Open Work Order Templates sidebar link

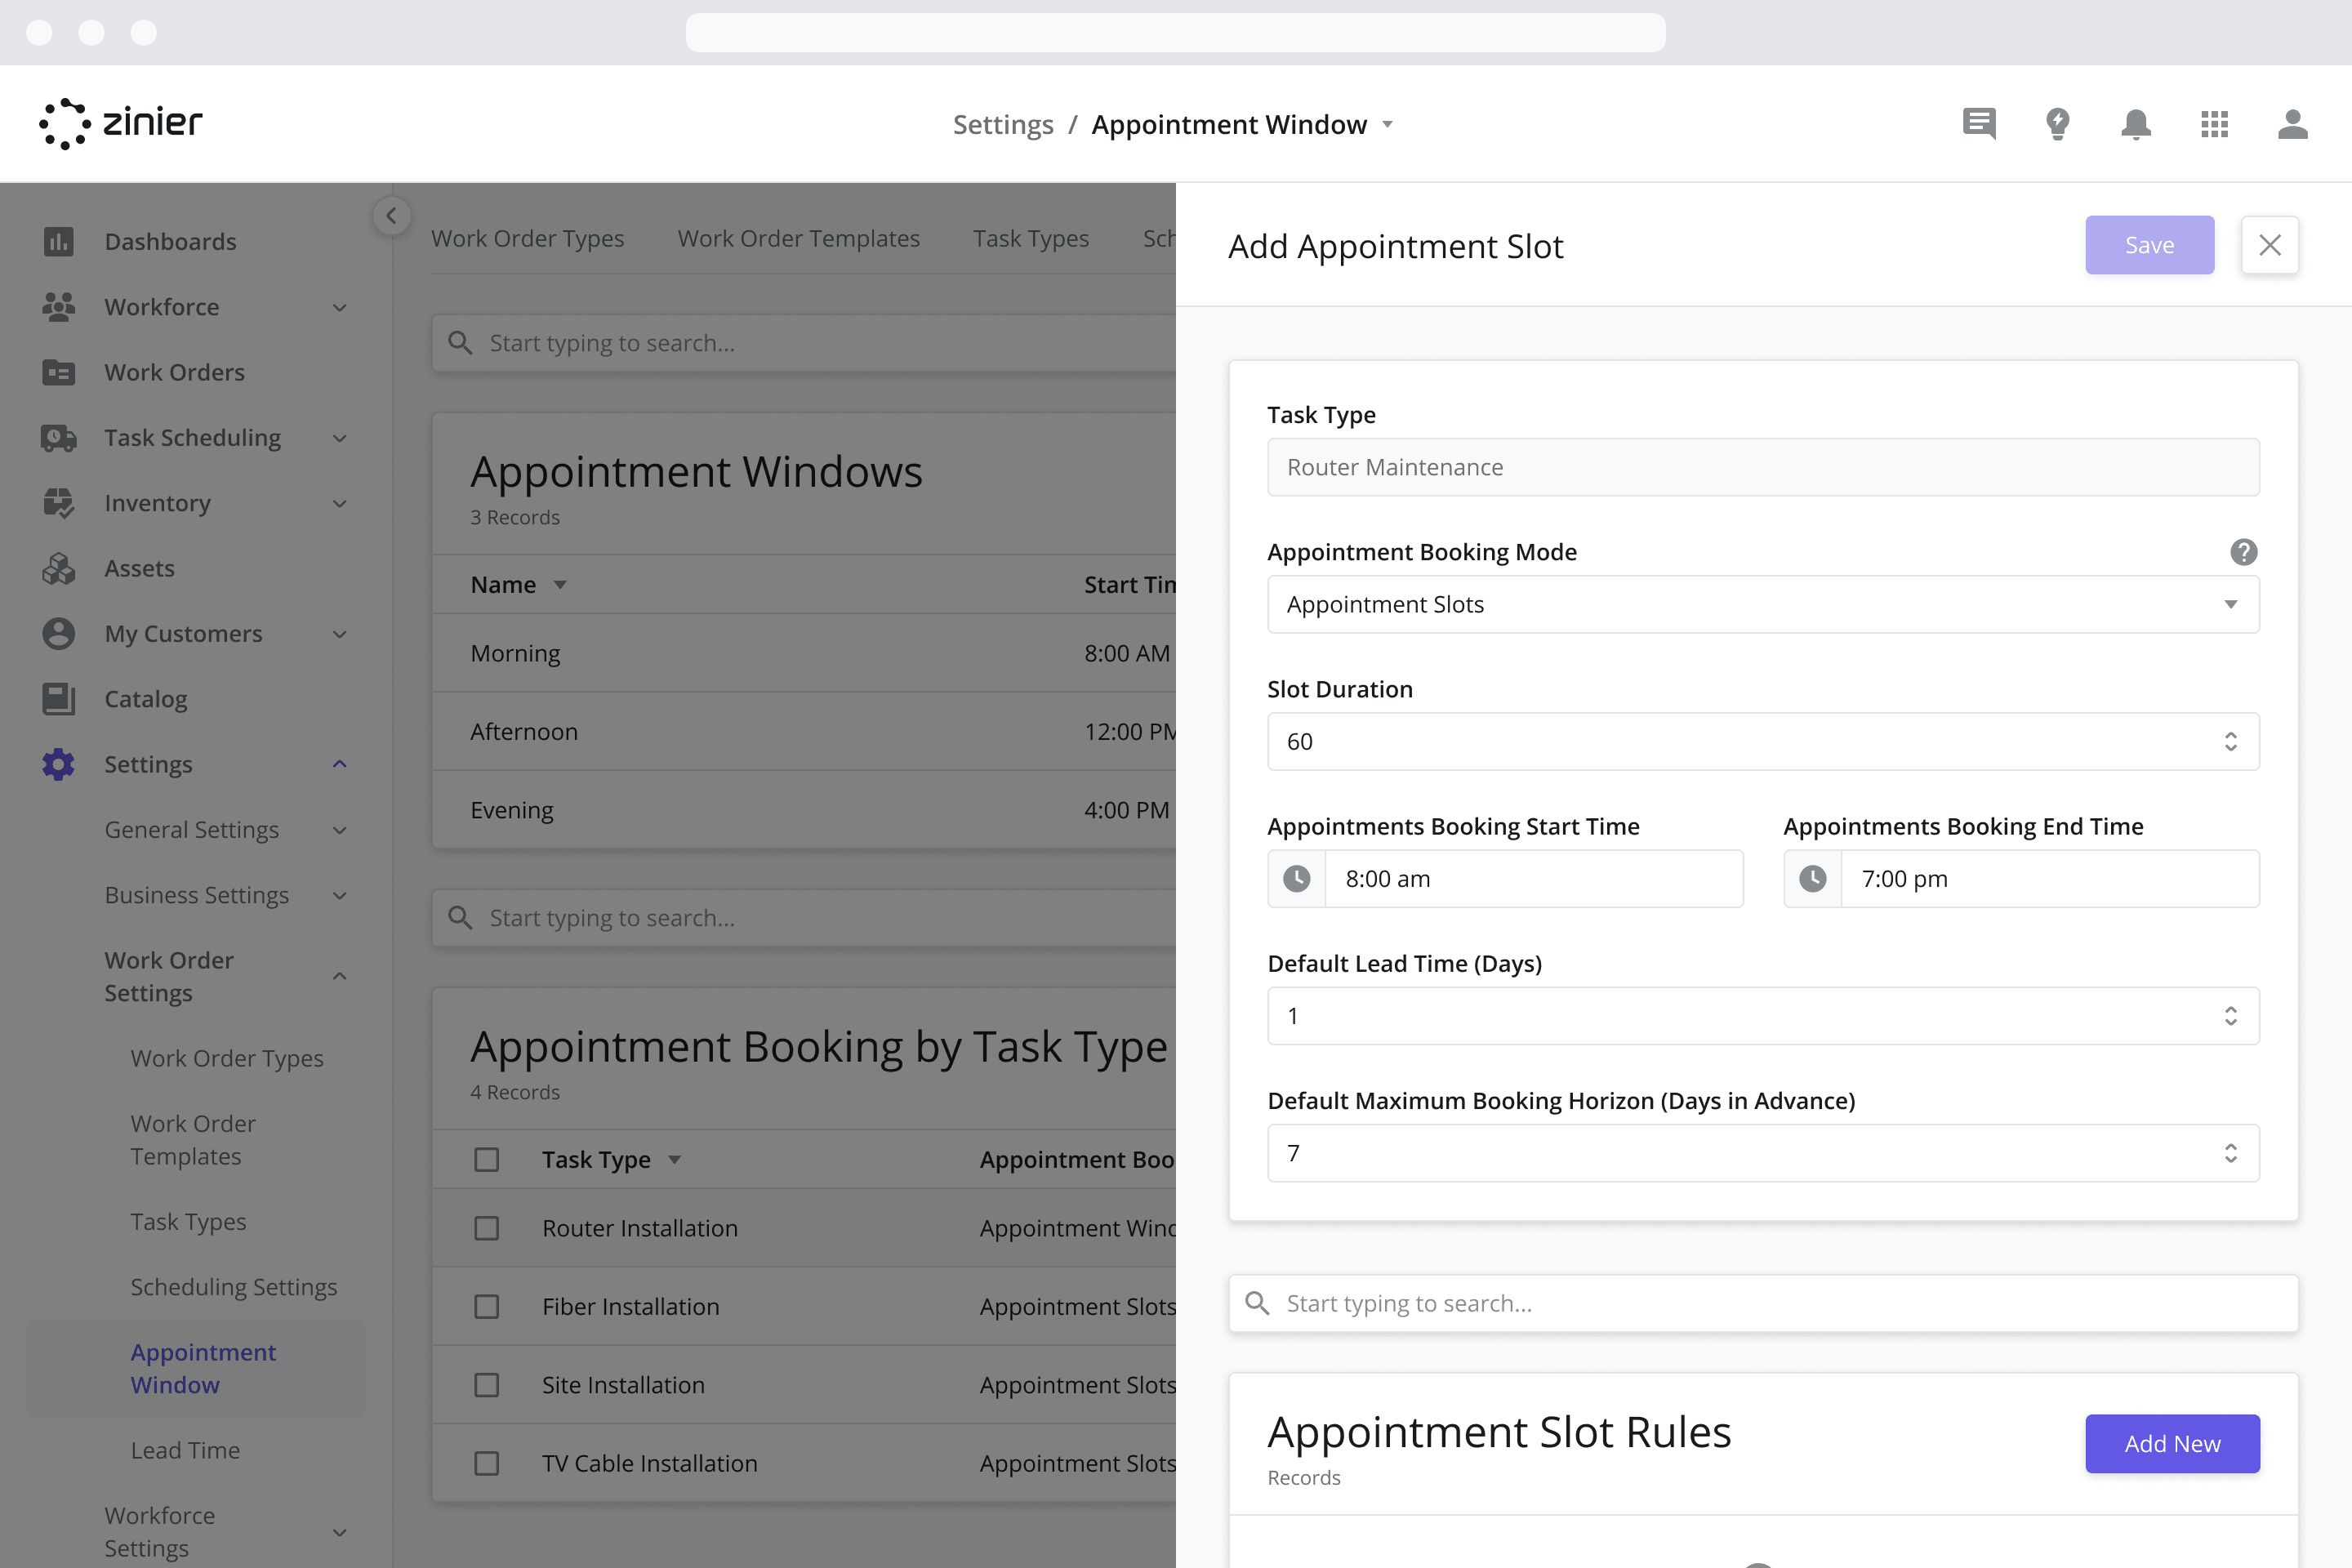coord(193,1140)
